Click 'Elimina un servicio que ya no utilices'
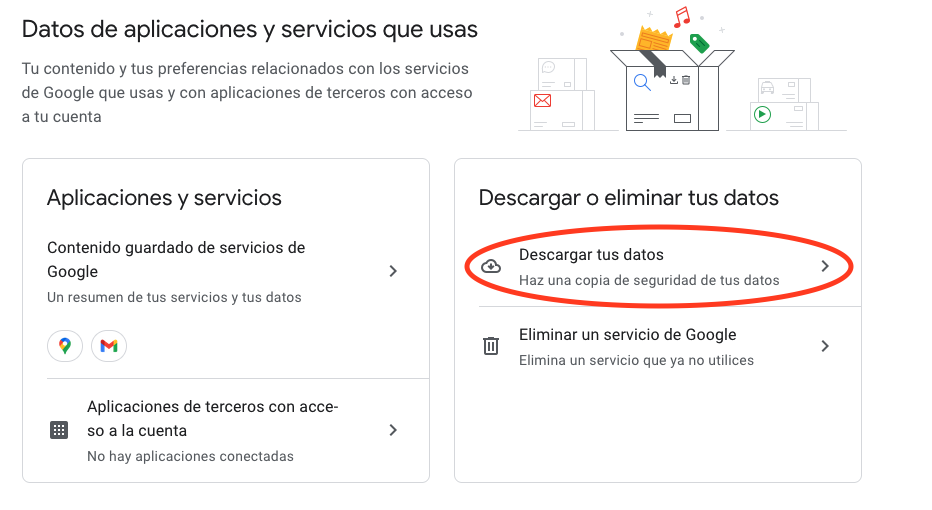932x510 pixels. (x=636, y=360)
